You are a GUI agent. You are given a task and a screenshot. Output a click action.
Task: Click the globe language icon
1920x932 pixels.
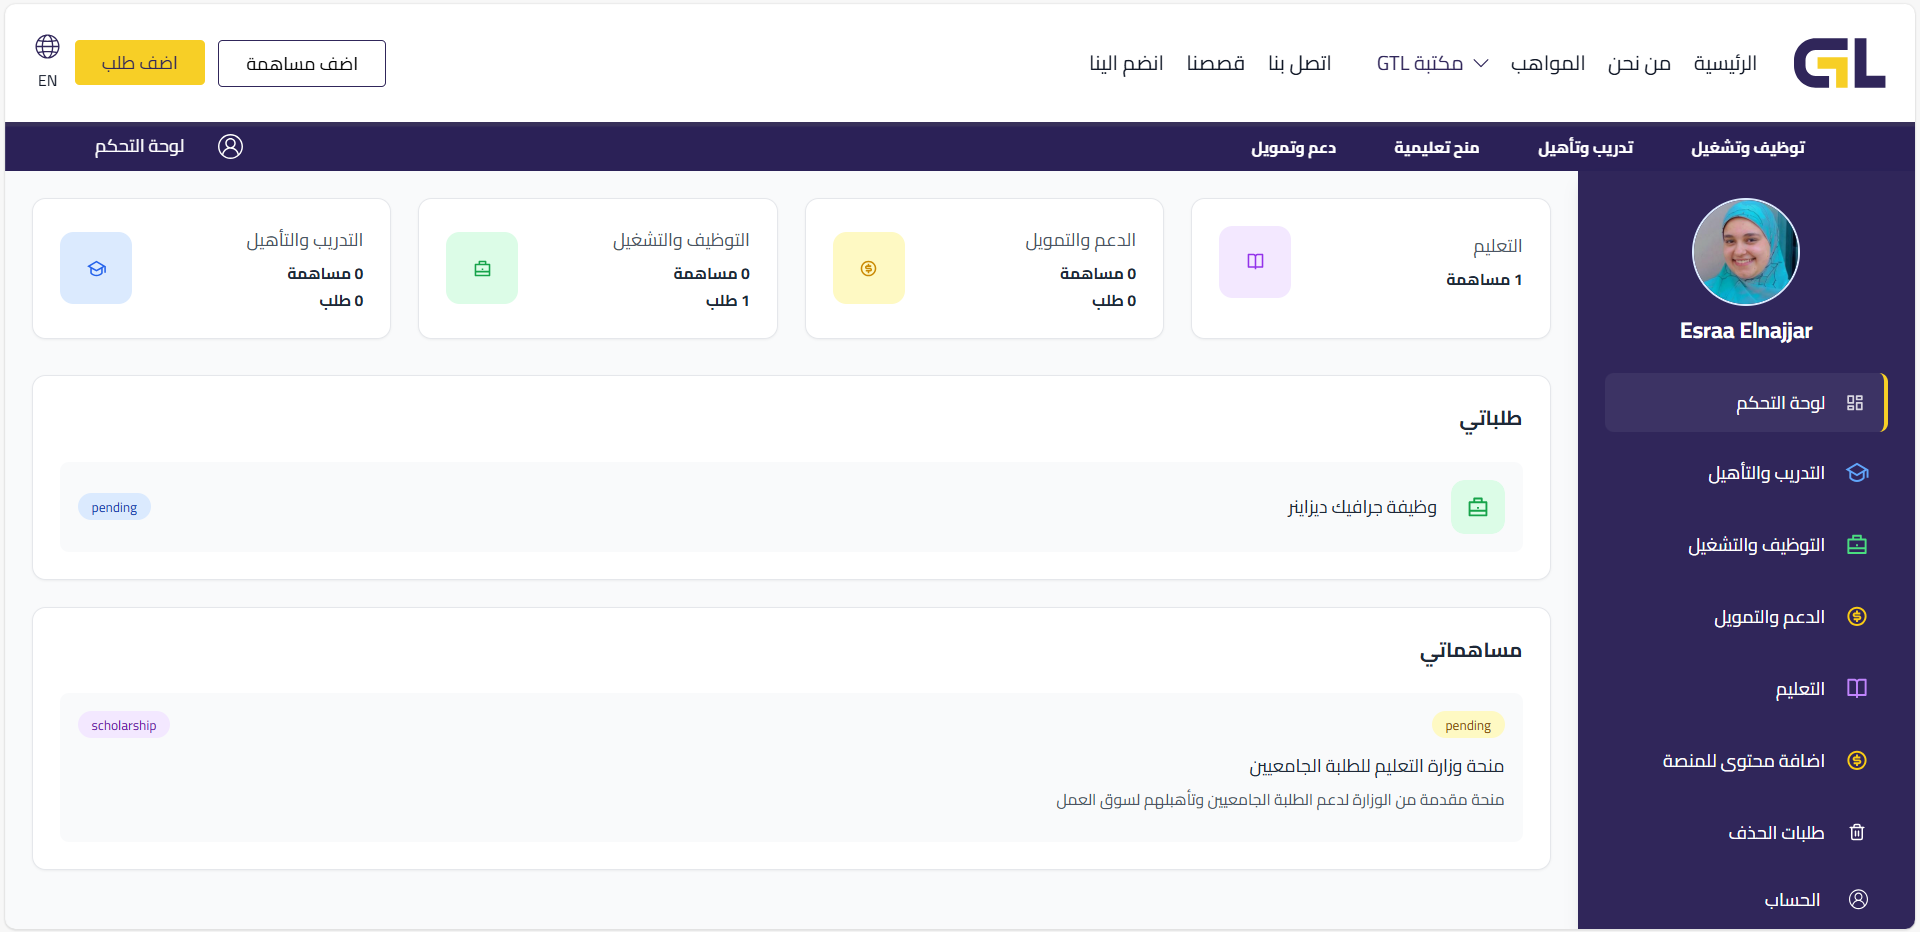(x=48, y=46)
